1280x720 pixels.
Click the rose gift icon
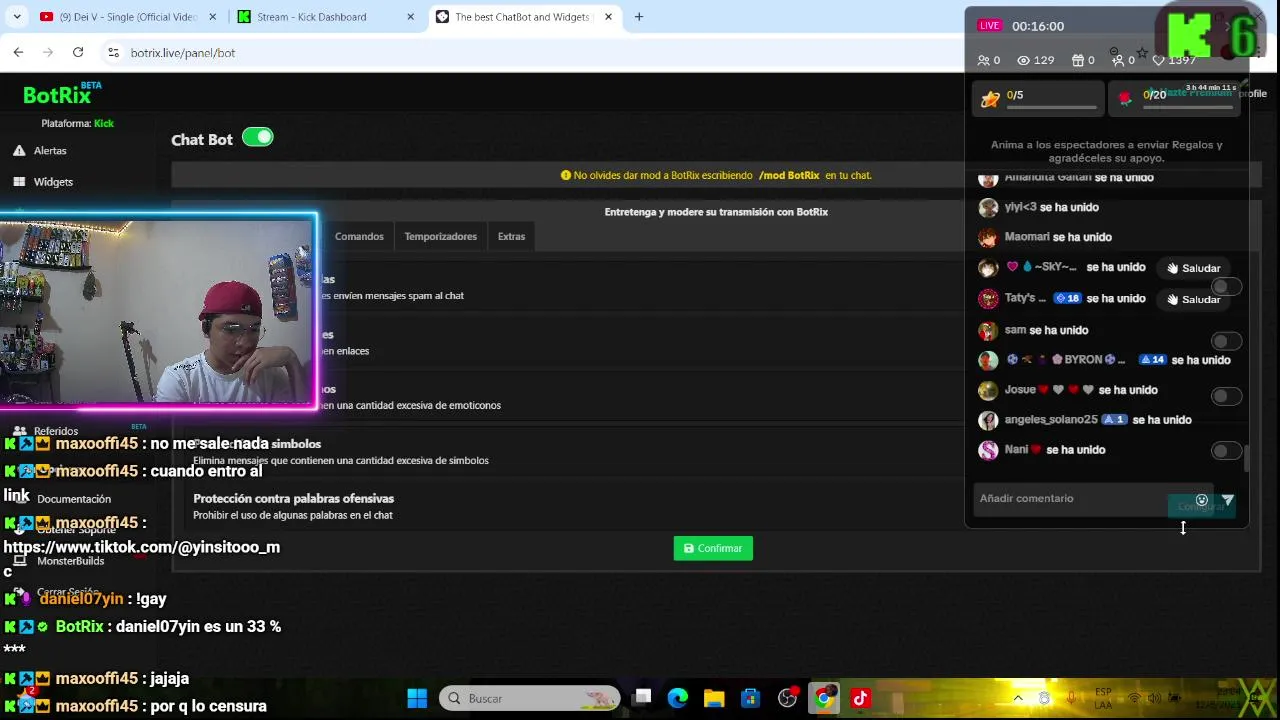(x=1125, y=98)
